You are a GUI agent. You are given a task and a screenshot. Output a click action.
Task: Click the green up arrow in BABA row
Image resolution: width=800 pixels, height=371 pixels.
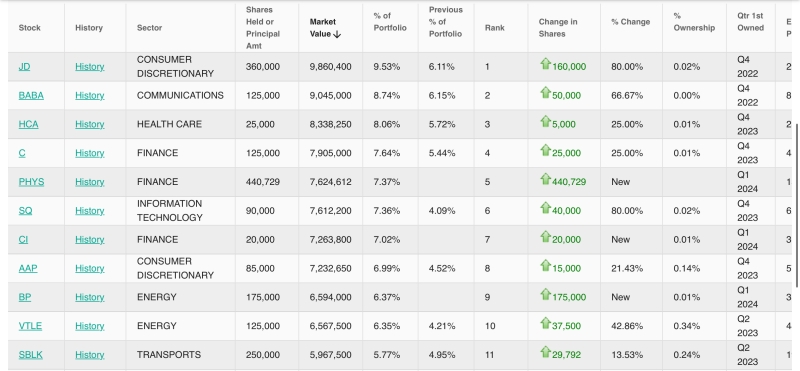coord(545,93)
